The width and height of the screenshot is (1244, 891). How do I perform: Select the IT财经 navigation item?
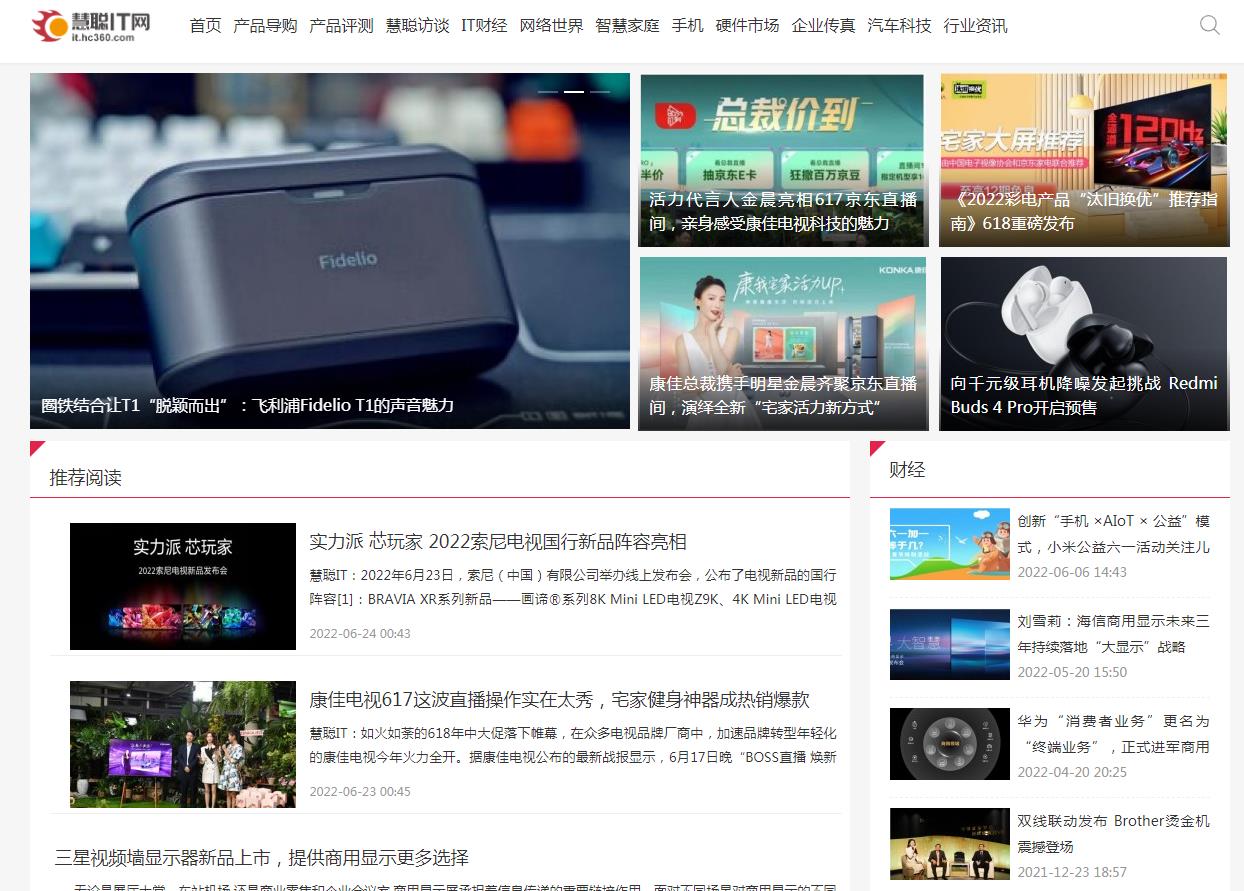[484, 26]
